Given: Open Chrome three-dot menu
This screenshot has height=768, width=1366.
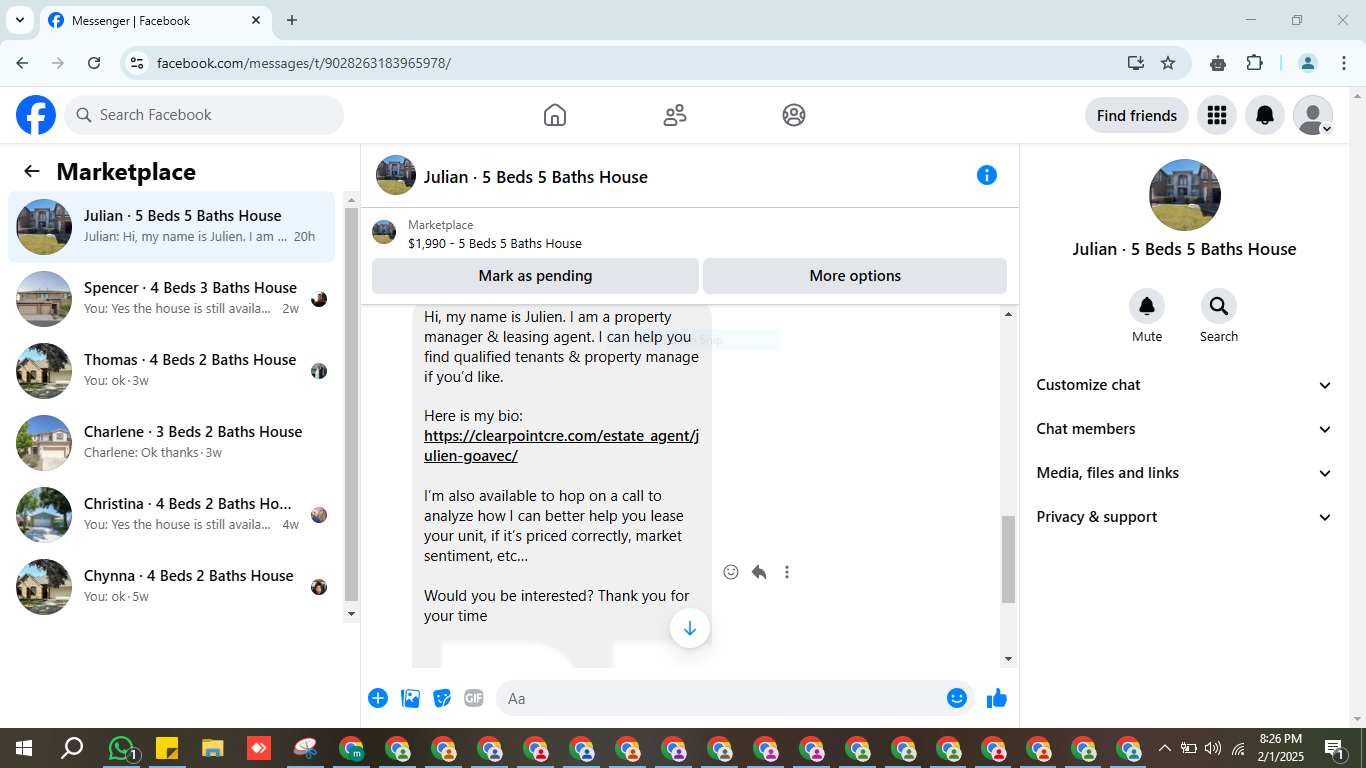Looking at the screenshot, I should point(1344,63).
